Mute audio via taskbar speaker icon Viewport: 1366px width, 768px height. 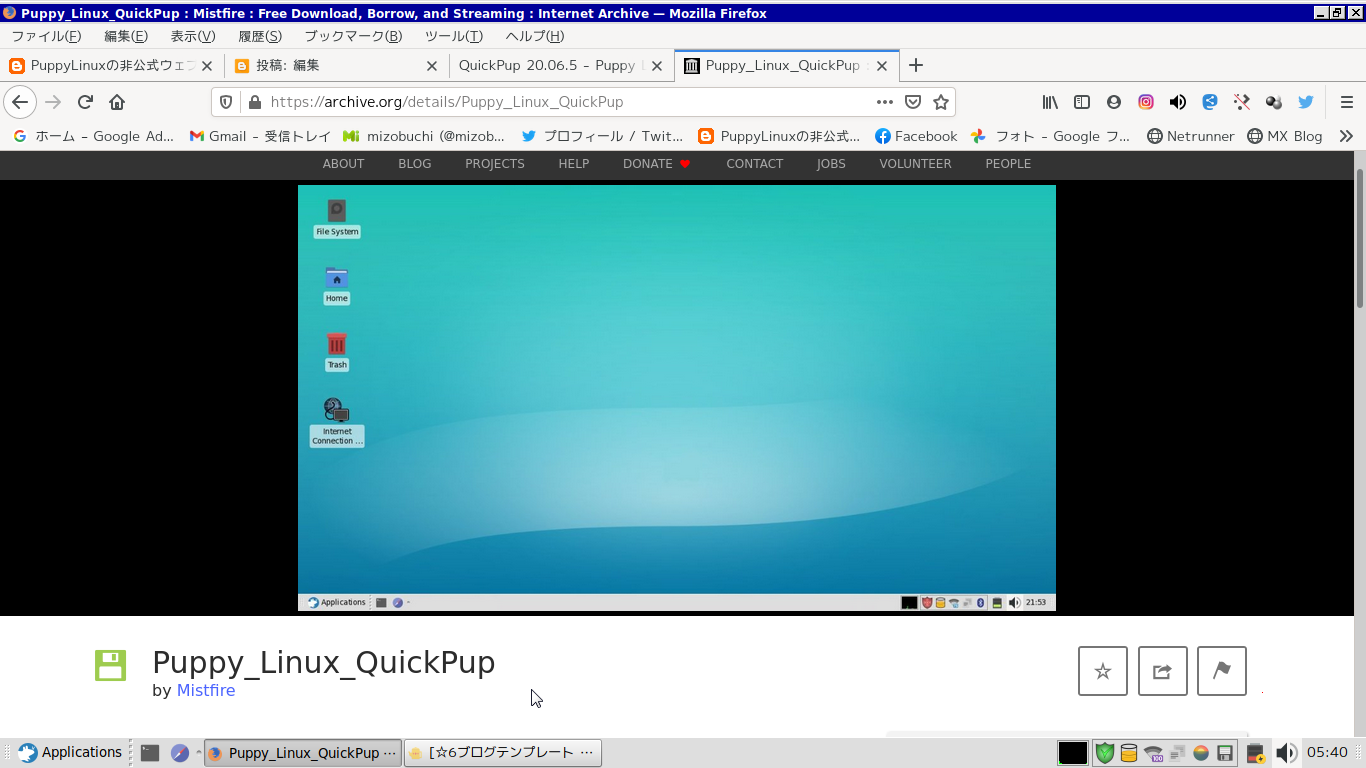tap(1286, 752)
